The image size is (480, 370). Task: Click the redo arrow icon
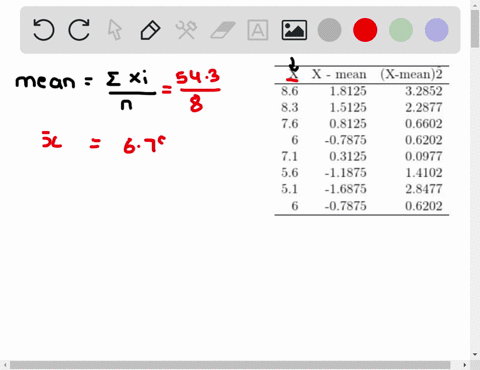pyautogui.click(x=79, y=30)
